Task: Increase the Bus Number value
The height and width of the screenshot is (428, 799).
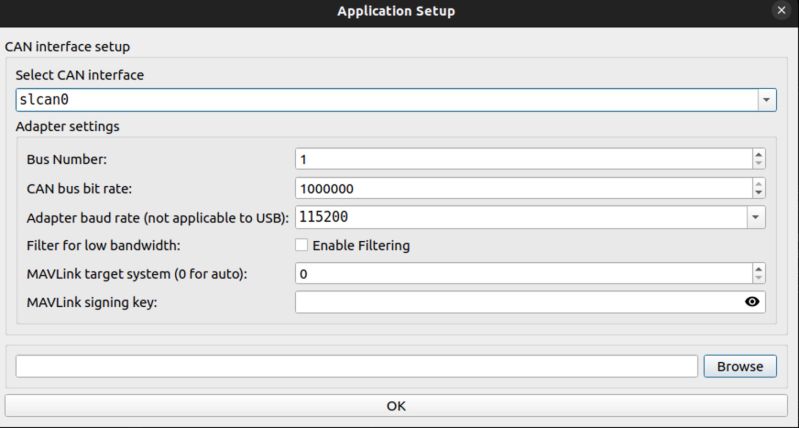Action: tap(759, 155)
